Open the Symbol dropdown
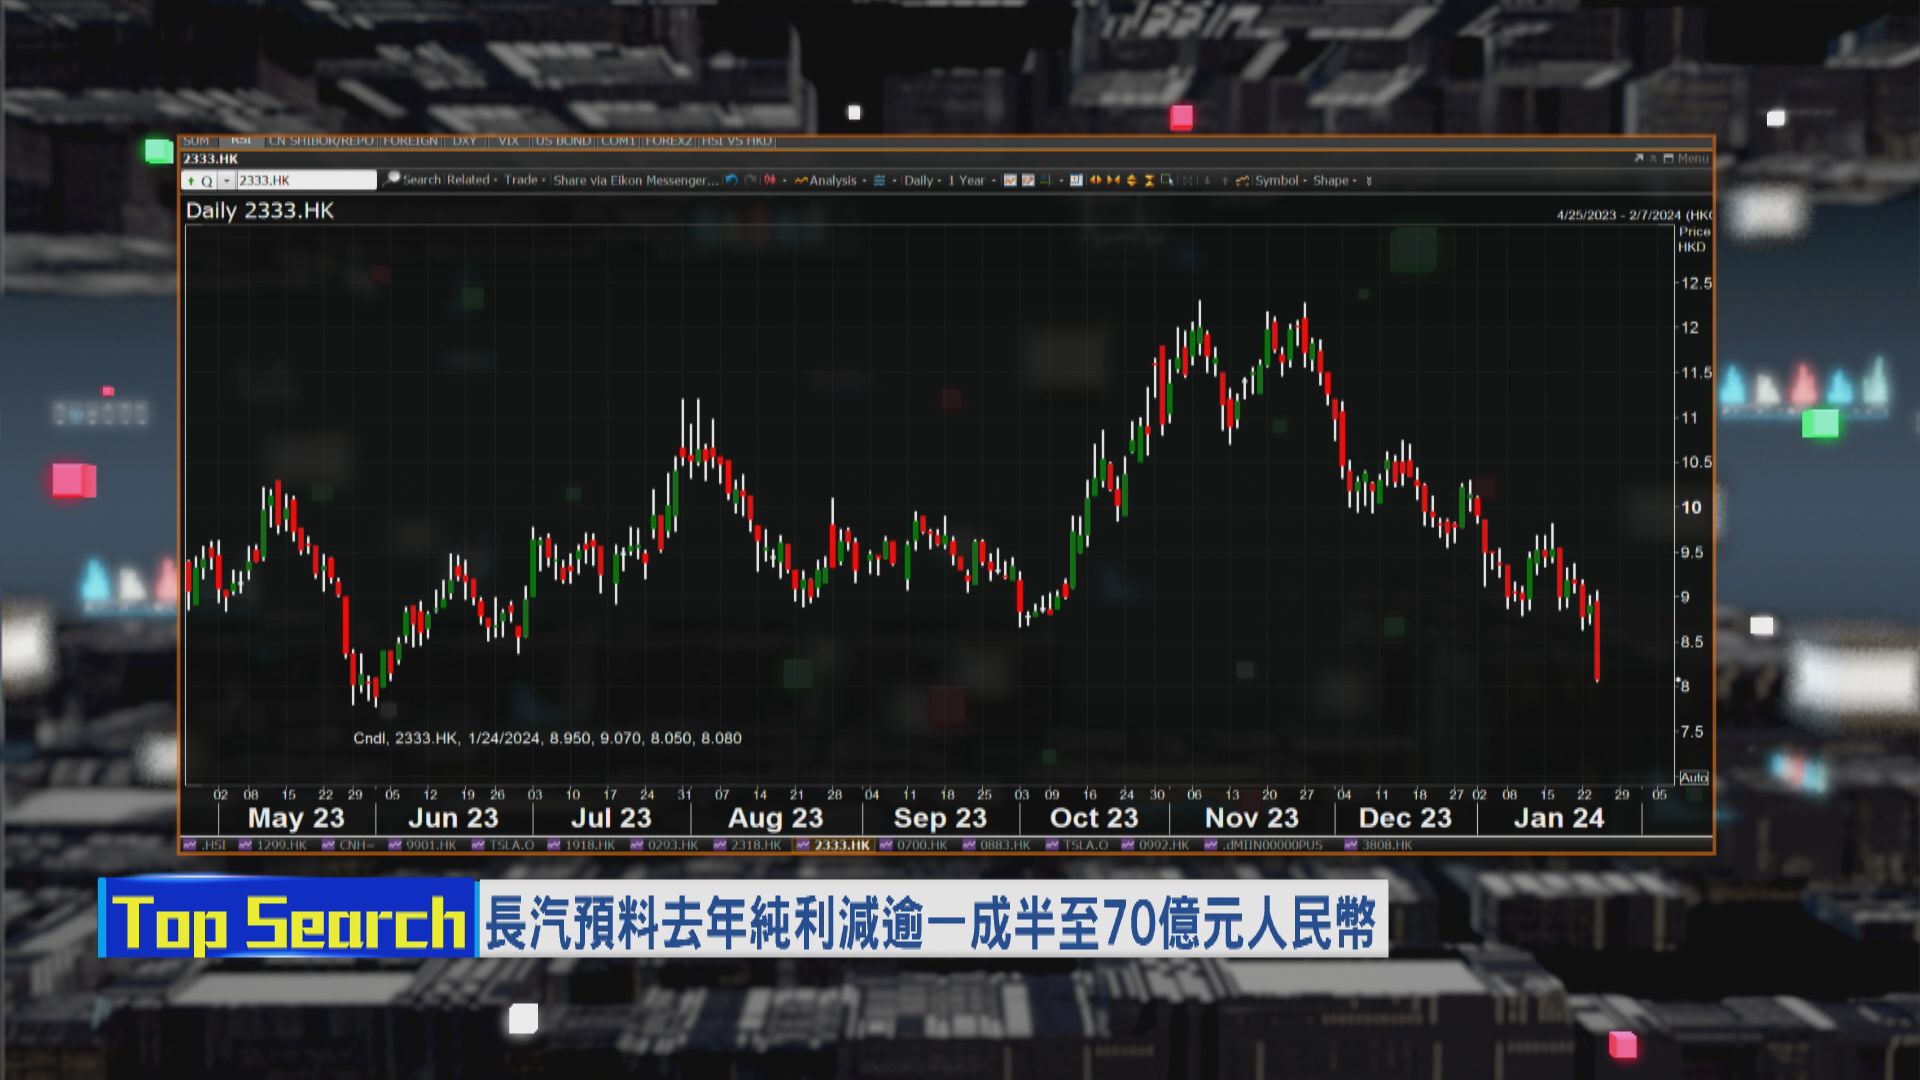This screenshot has width=1920, height=1080. tap(1280, 180)
